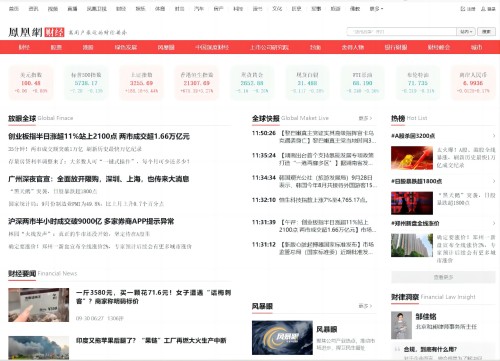
Task: Open the gold price card showing 2652.88
Action: coord(252,83)
